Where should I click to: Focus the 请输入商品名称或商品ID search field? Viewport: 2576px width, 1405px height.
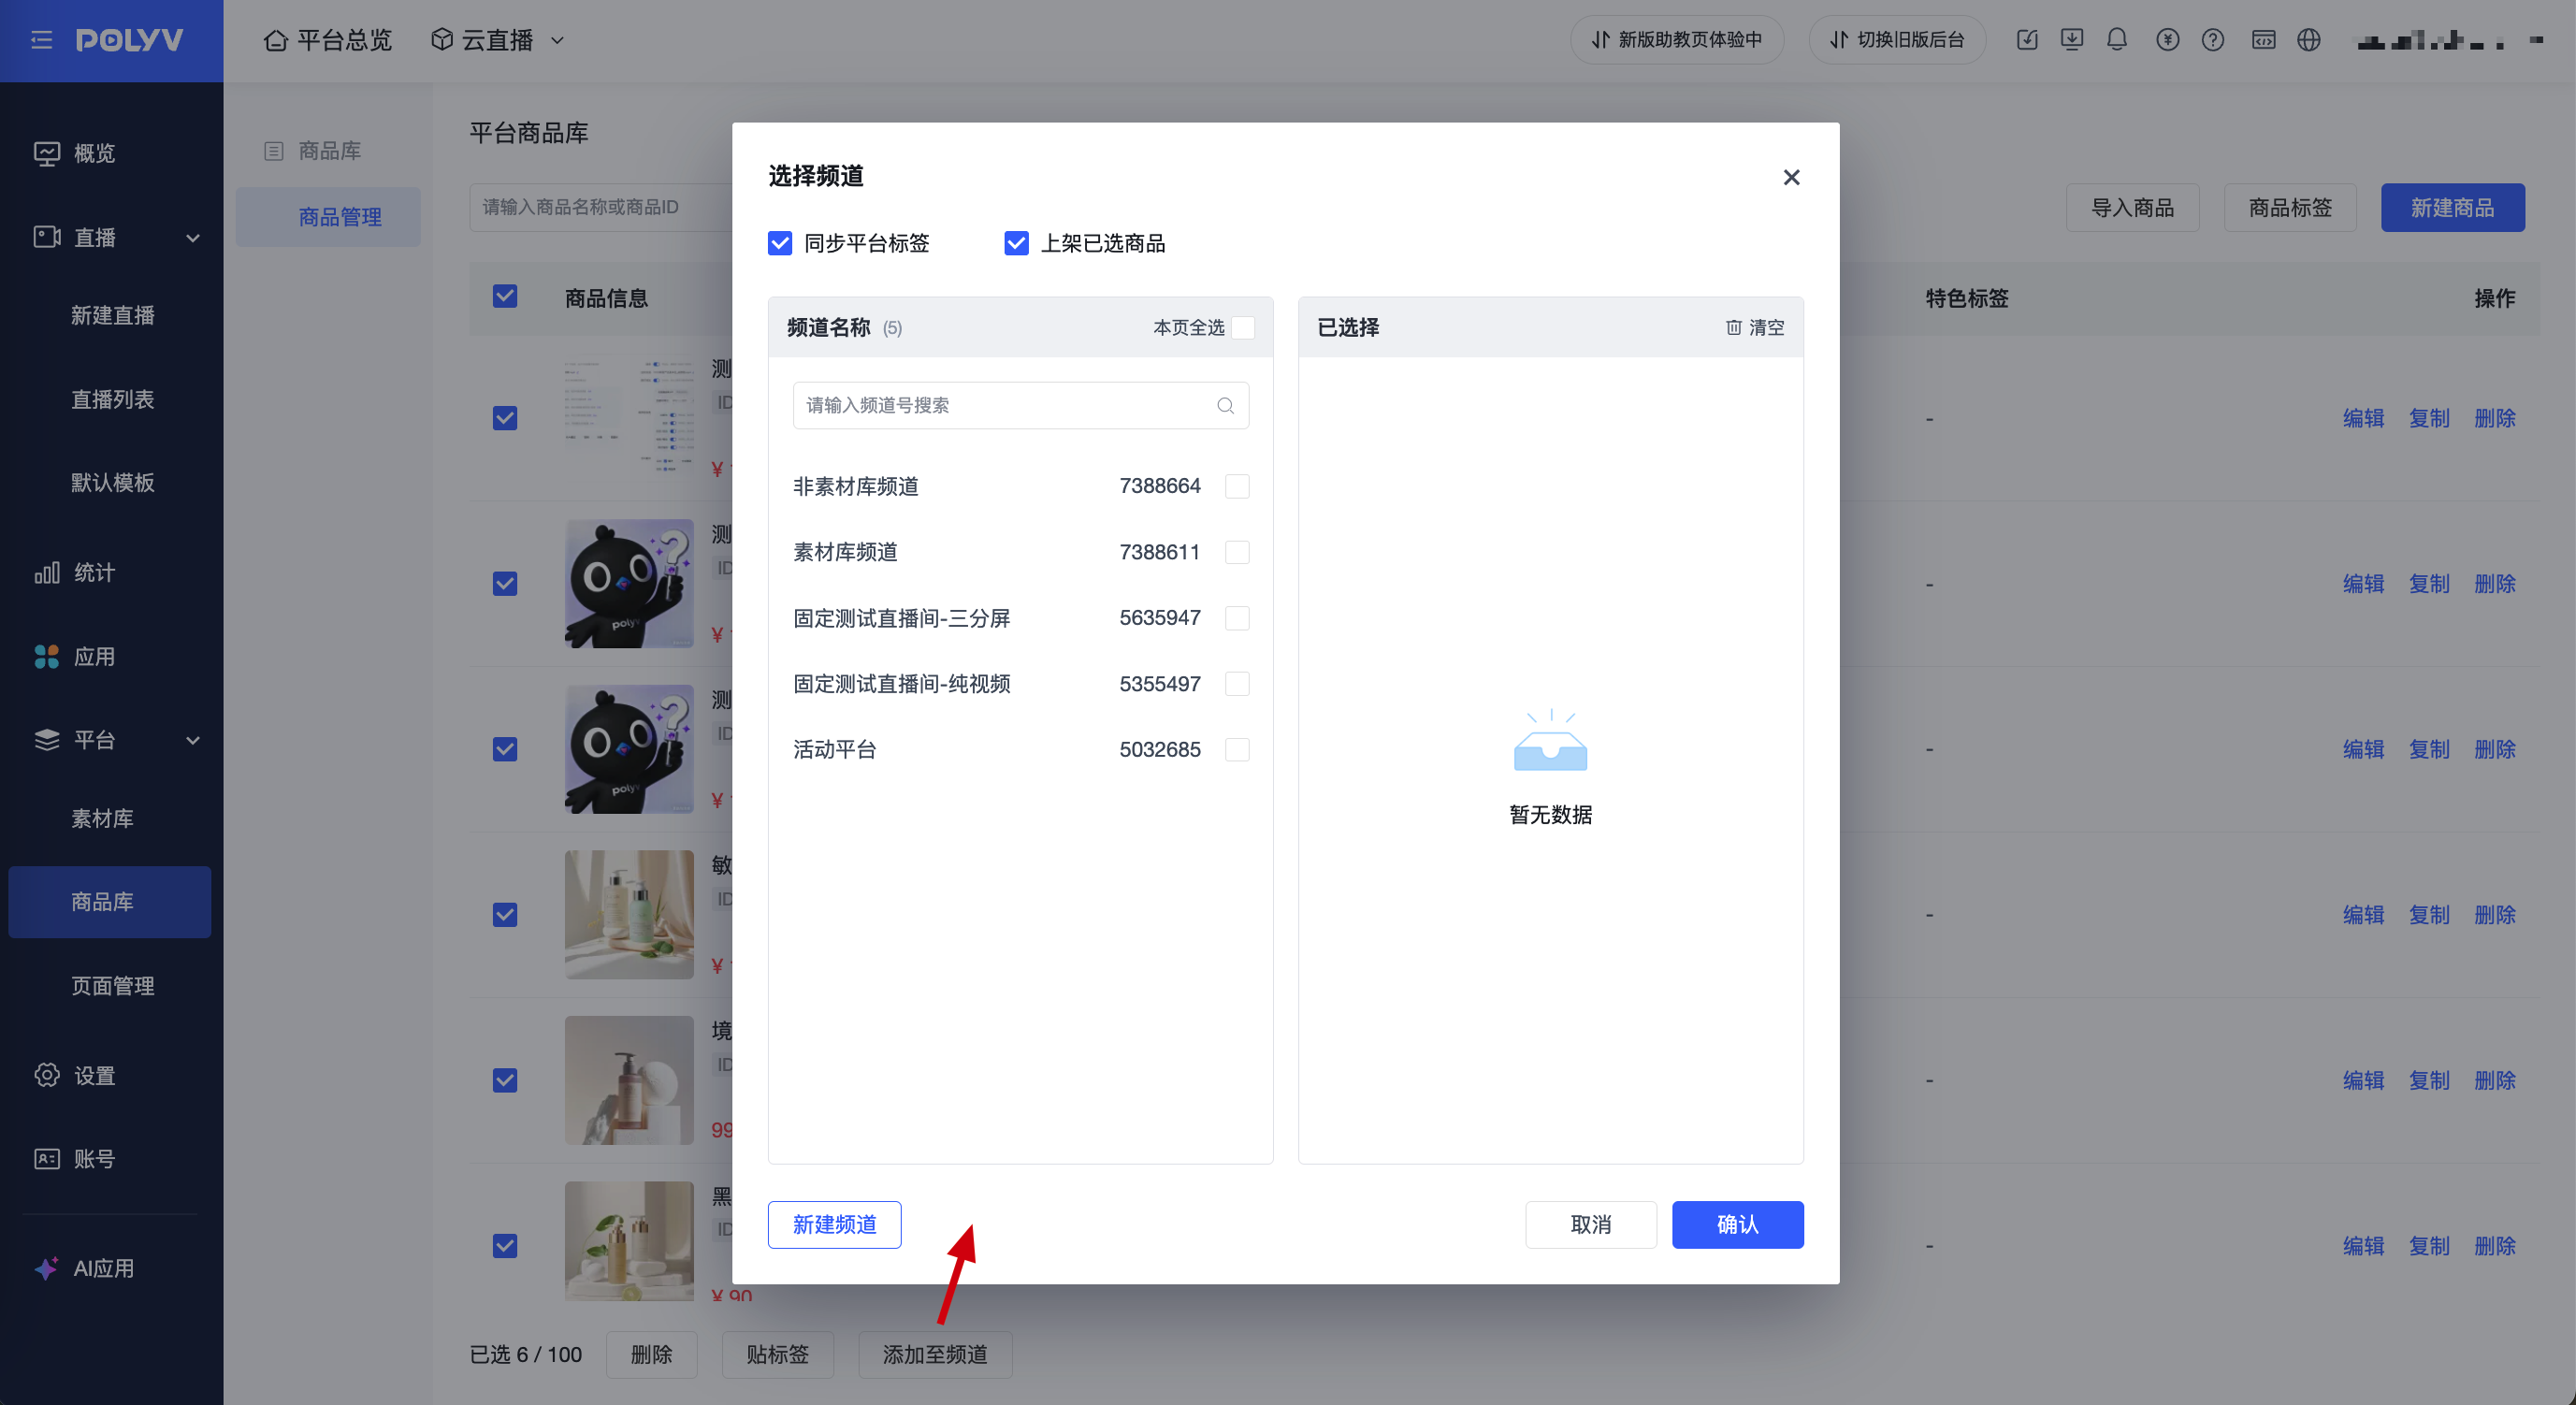tap(602, 207)
